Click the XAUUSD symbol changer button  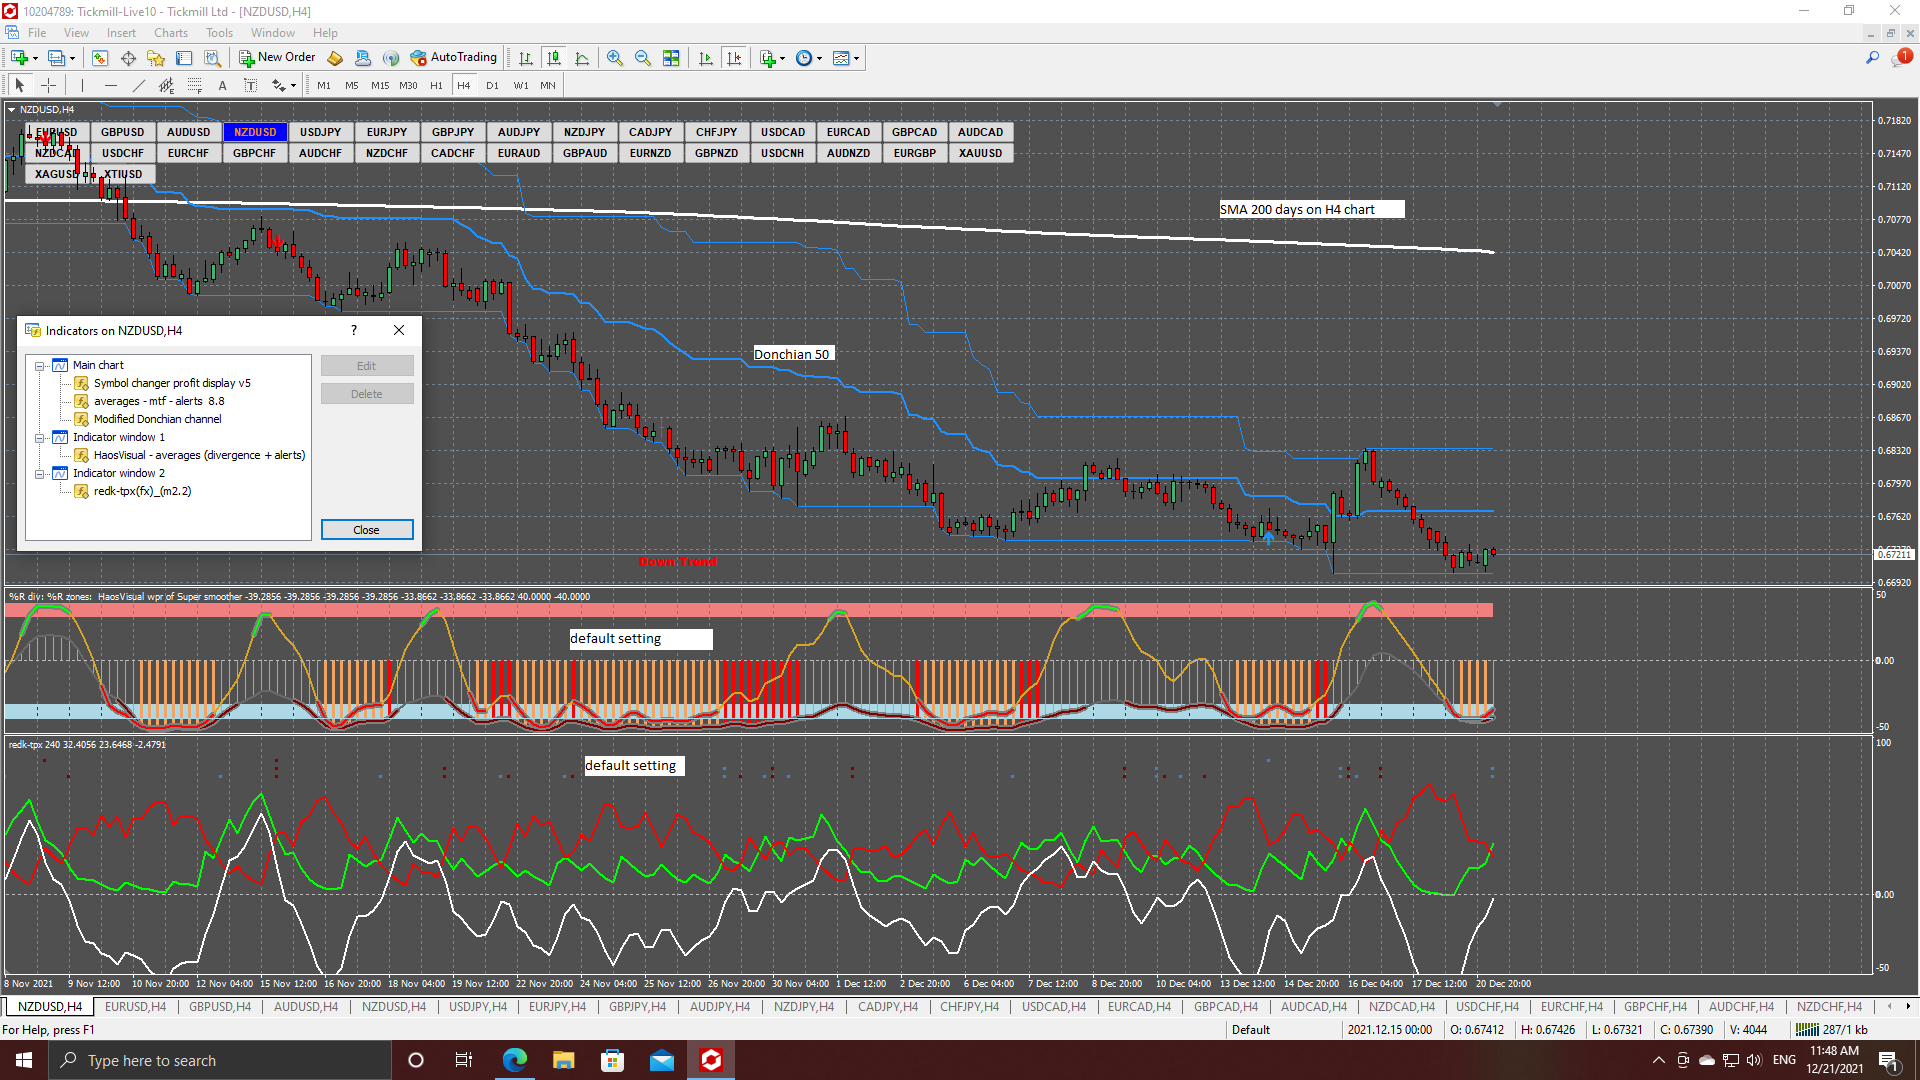click(x=980, y=153)
